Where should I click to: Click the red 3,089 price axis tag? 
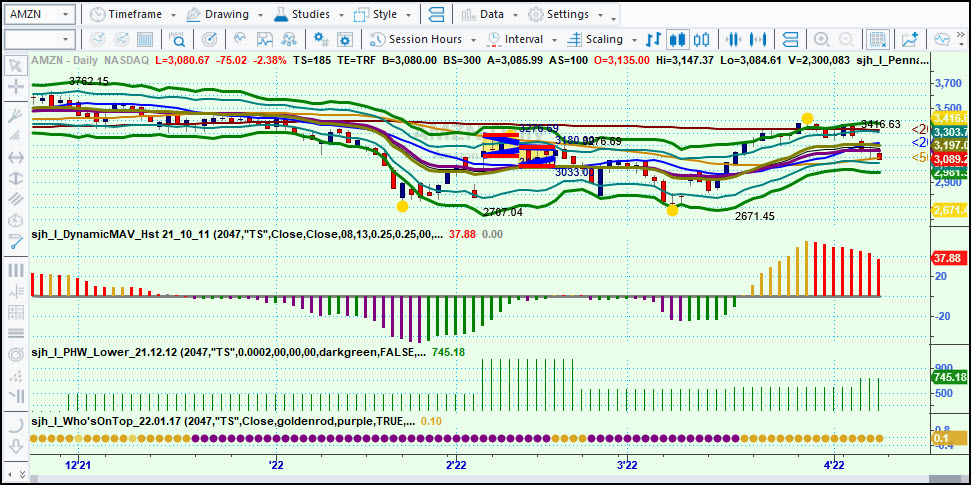[x=950, y=158]
